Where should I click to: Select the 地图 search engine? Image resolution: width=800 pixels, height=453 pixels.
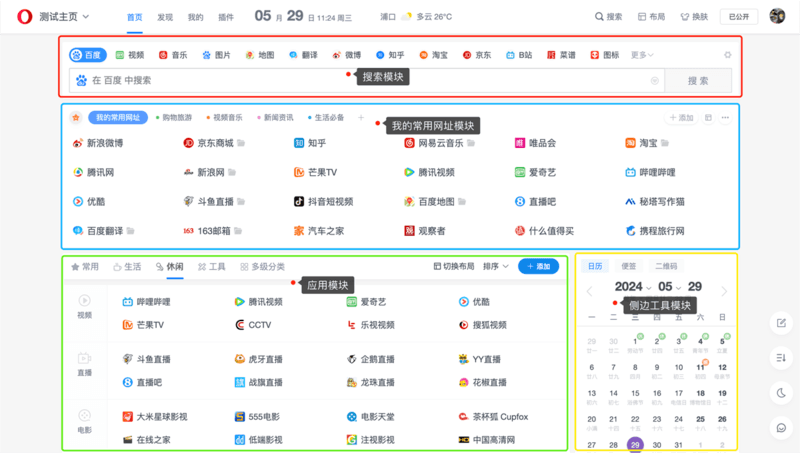(x=260, y=55)
